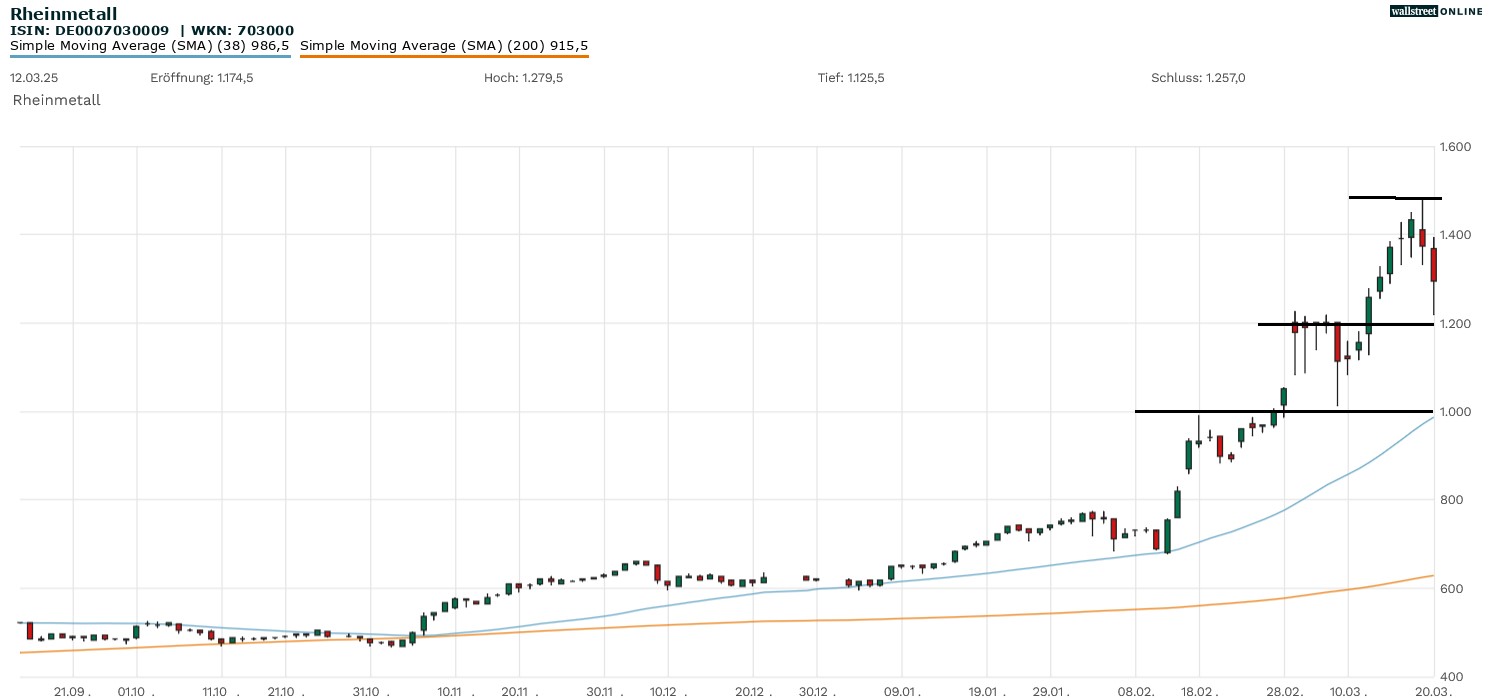This screenshot has width=1490, height=698.
Task: Click the 1.600 y-axis label
Action: 1454,147
